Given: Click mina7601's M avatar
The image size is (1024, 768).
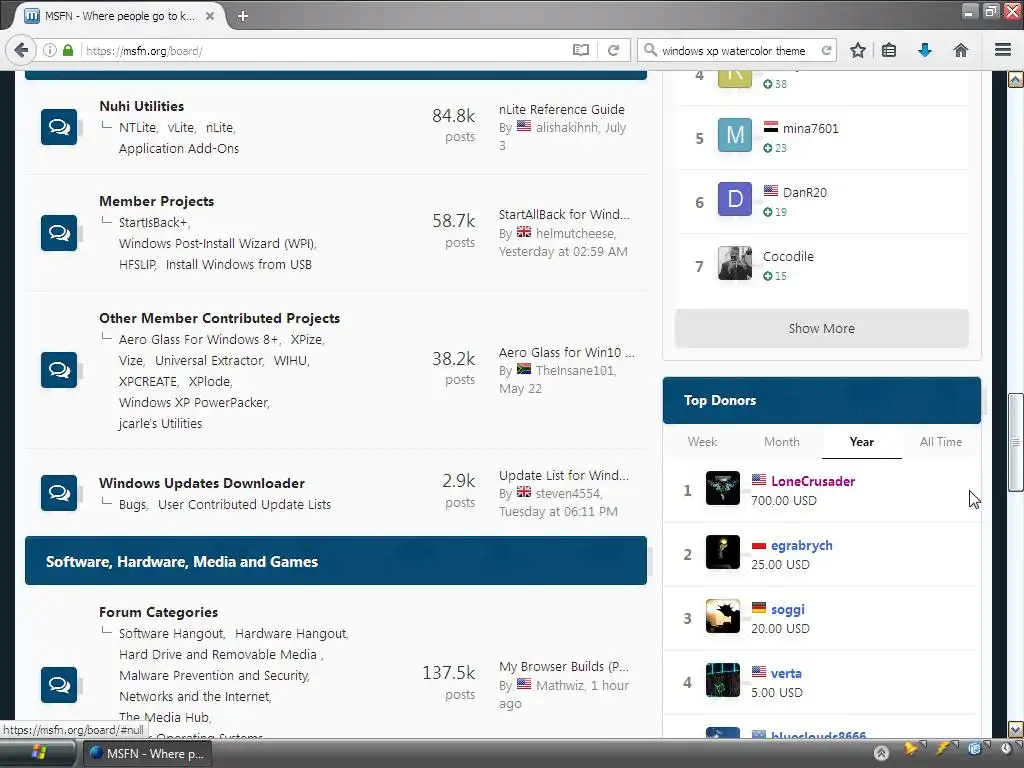Looking at the screenshot, I should click(735, 135).
